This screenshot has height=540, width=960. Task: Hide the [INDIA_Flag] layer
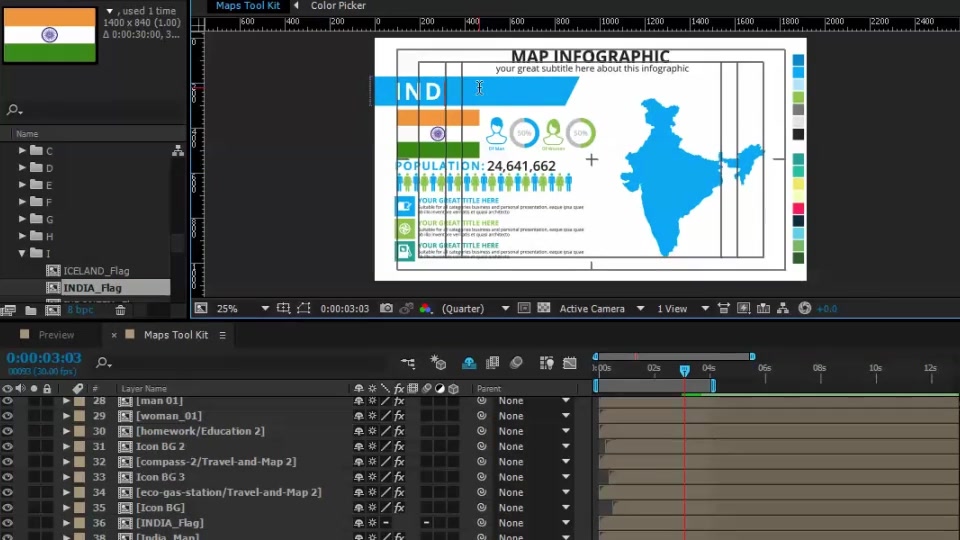7,523
